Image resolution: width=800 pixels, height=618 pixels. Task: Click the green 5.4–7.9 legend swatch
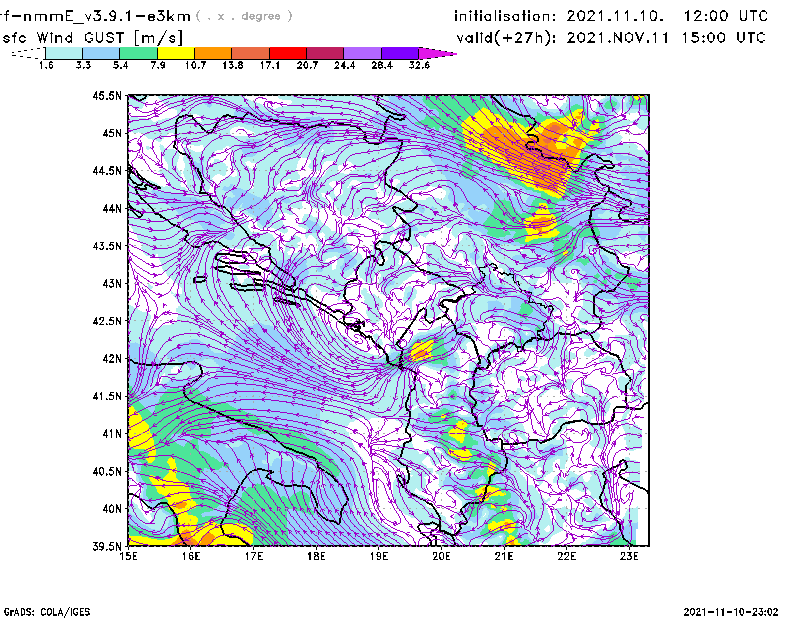pos(138,53)
